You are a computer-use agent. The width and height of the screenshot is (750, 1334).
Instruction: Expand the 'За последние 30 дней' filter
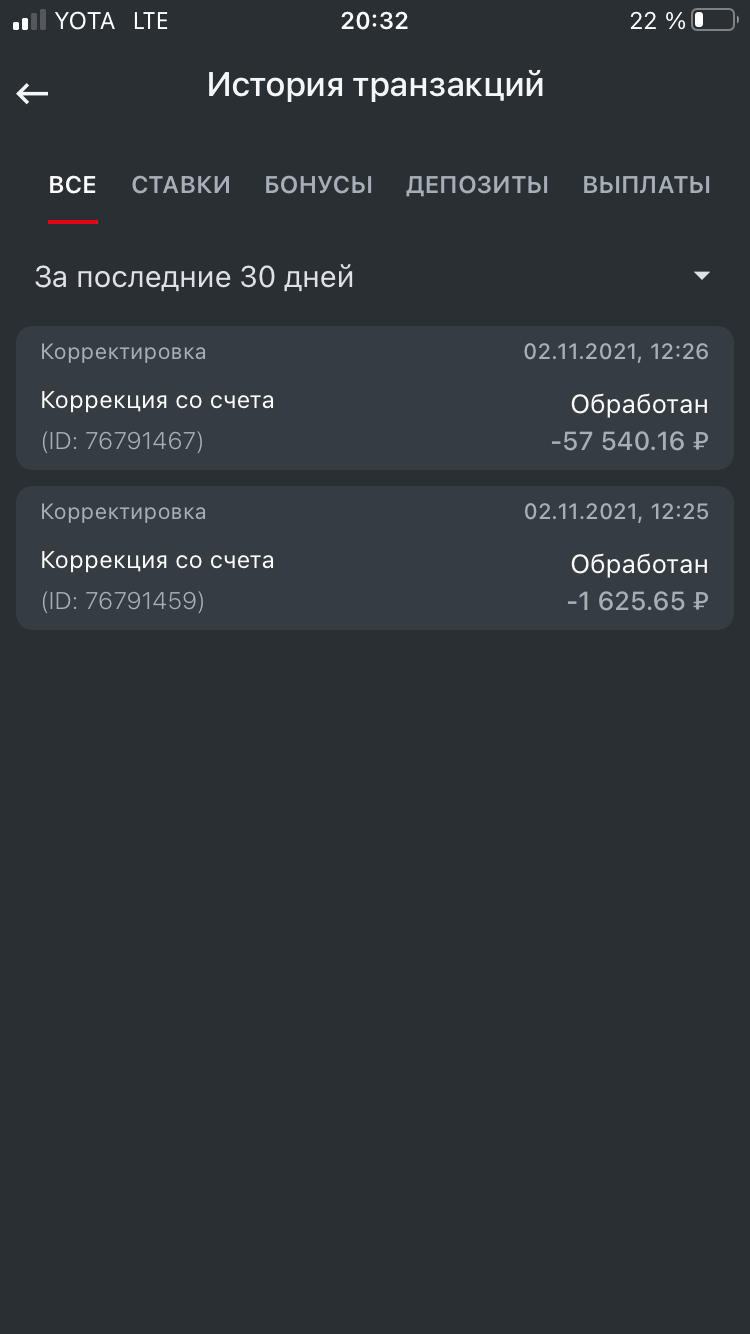pyautogui.click(x=194, y=277)
